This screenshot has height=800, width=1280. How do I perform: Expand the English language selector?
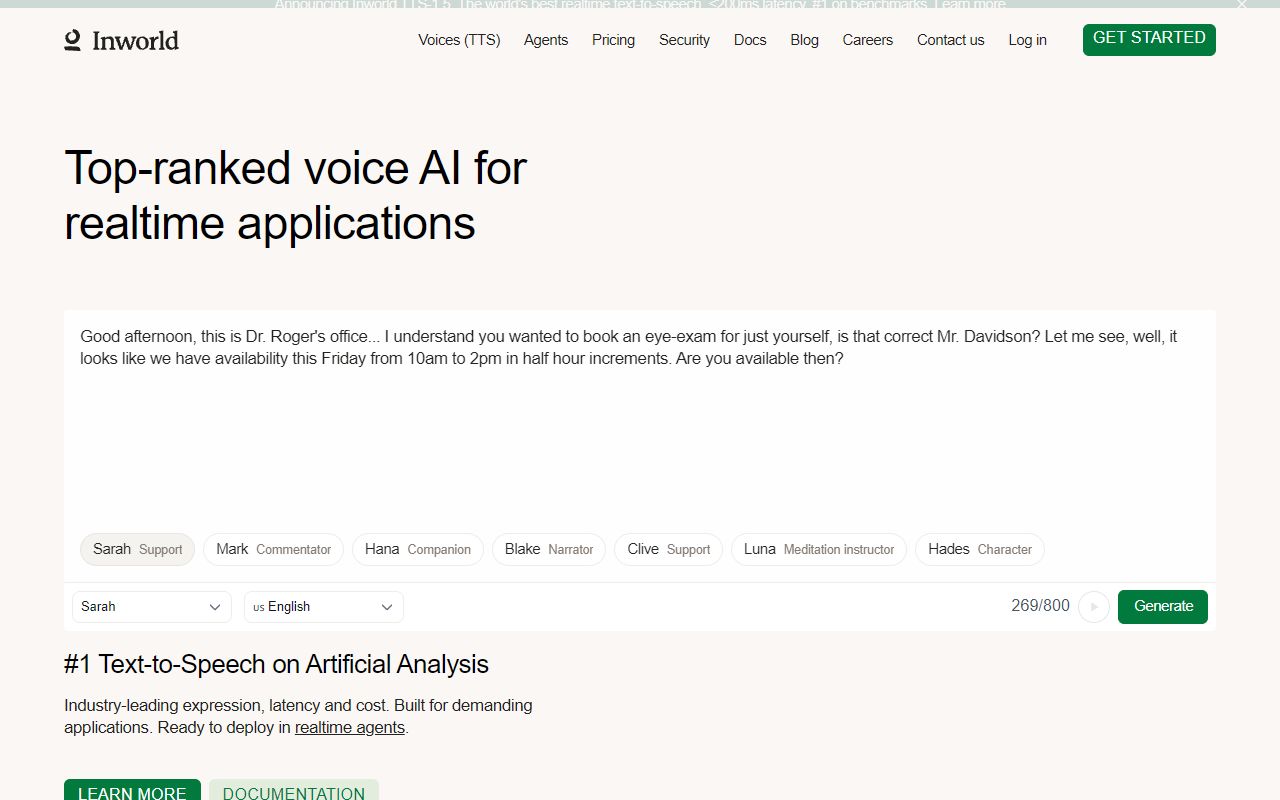click(324, 607)
